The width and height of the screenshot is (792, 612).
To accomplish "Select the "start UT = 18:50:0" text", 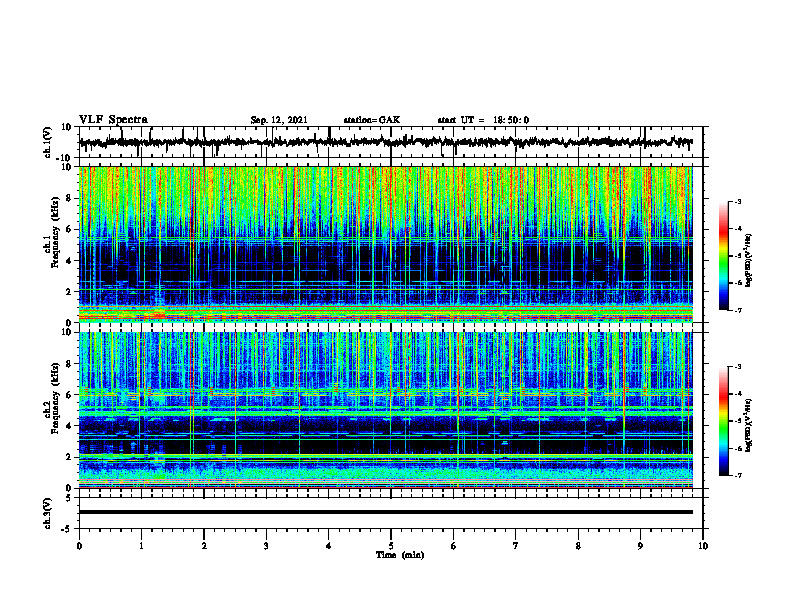I will tap(483, 120).
